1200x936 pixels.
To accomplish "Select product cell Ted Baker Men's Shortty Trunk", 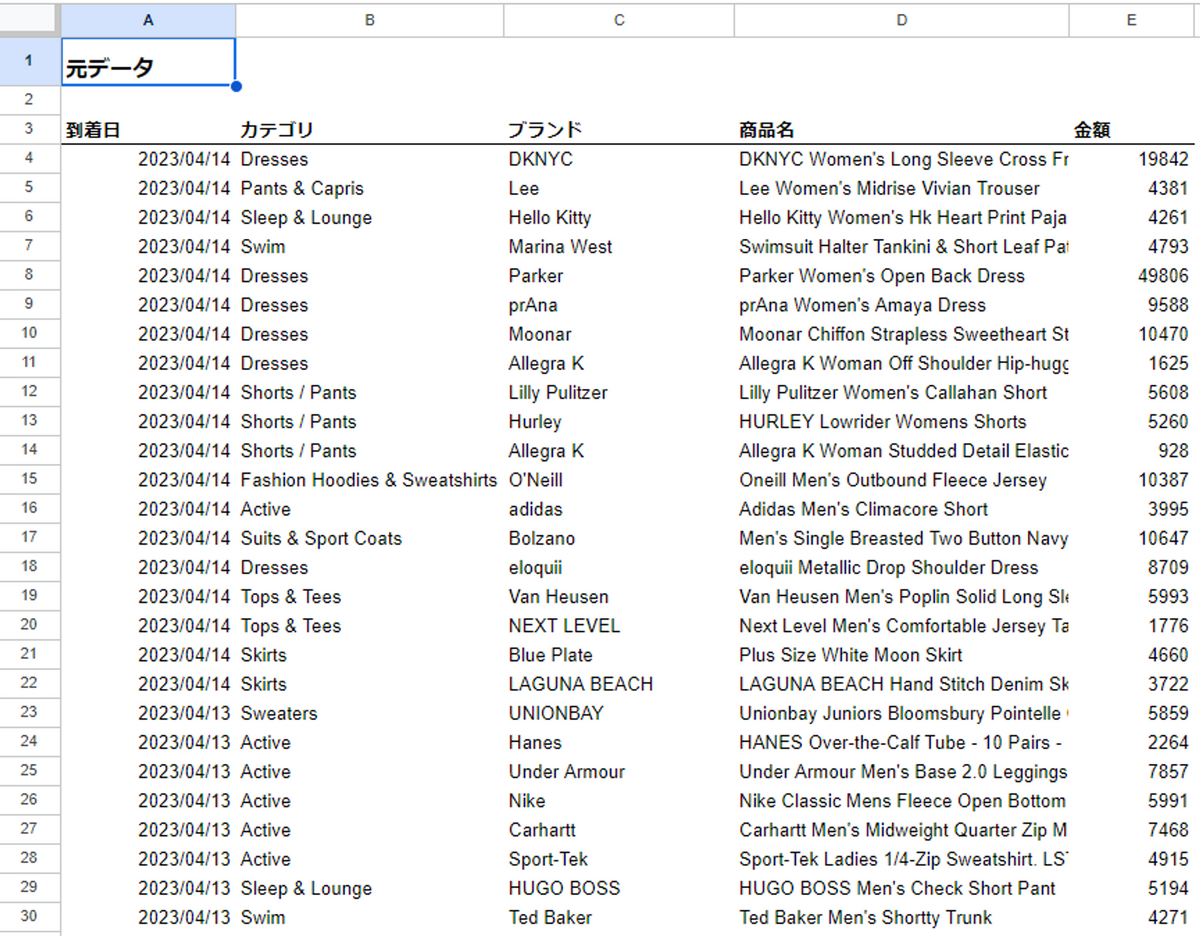I will click(902, 917).
